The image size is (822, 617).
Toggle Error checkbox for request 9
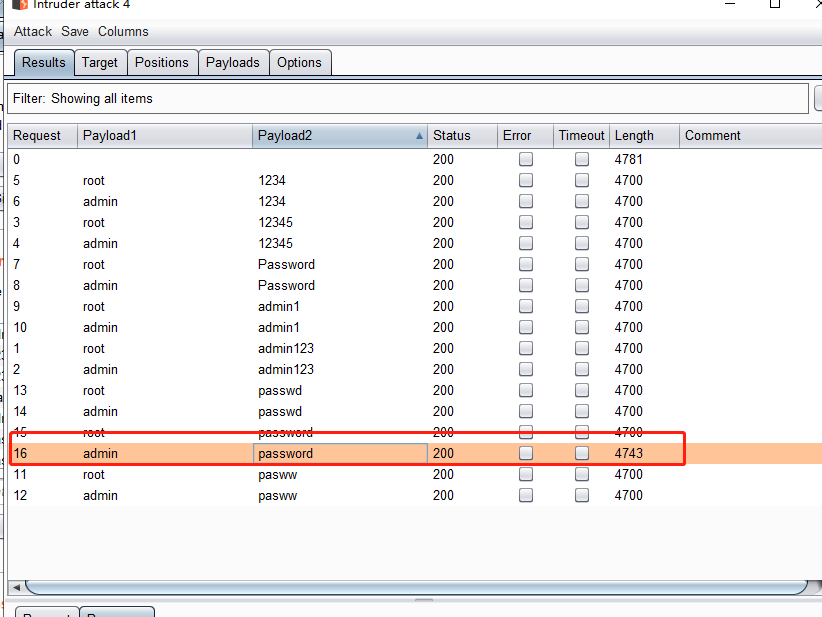click(526, 306)
